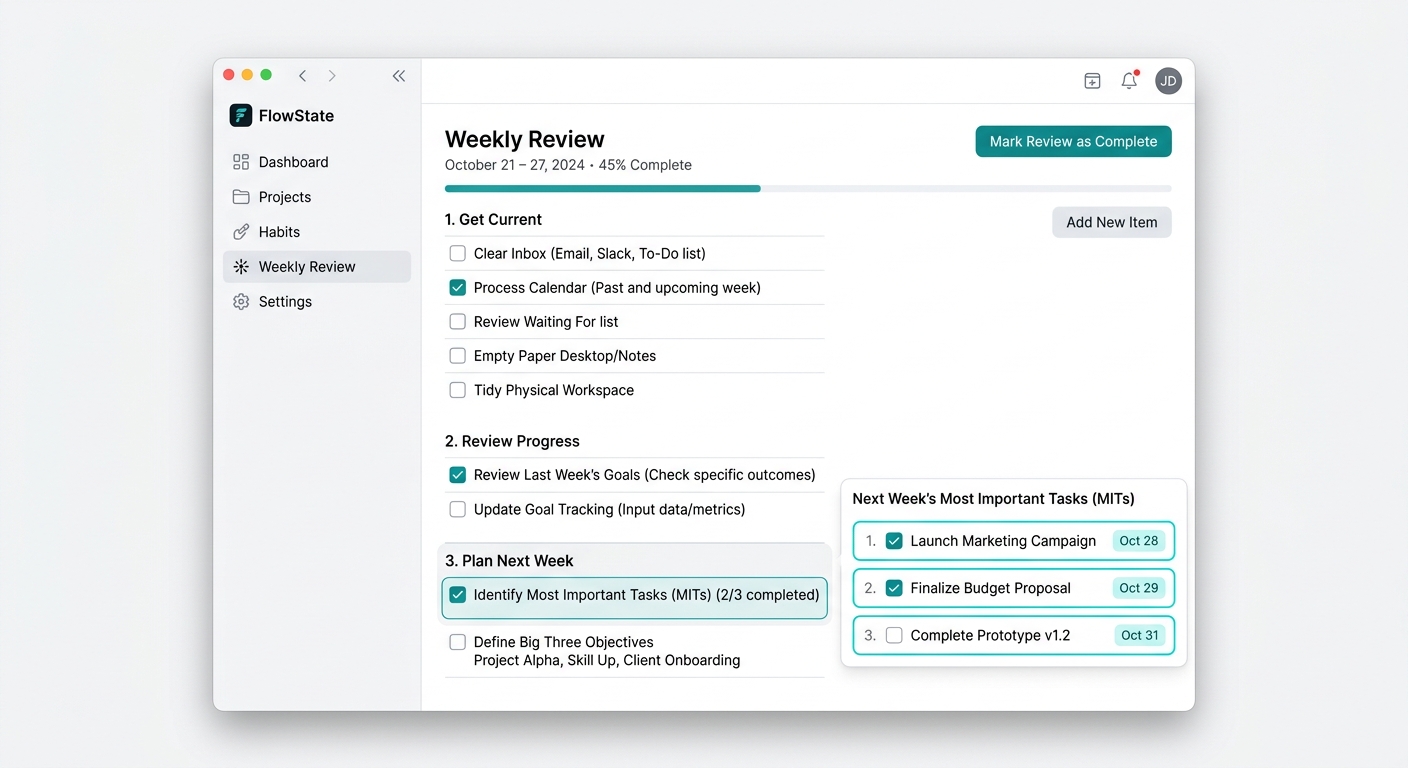Image resolution: width=1408 pixels, height=768 pixels.
Task: Collapse the sidebar with double-chevron icon
Action: click(x=399, y=76)
